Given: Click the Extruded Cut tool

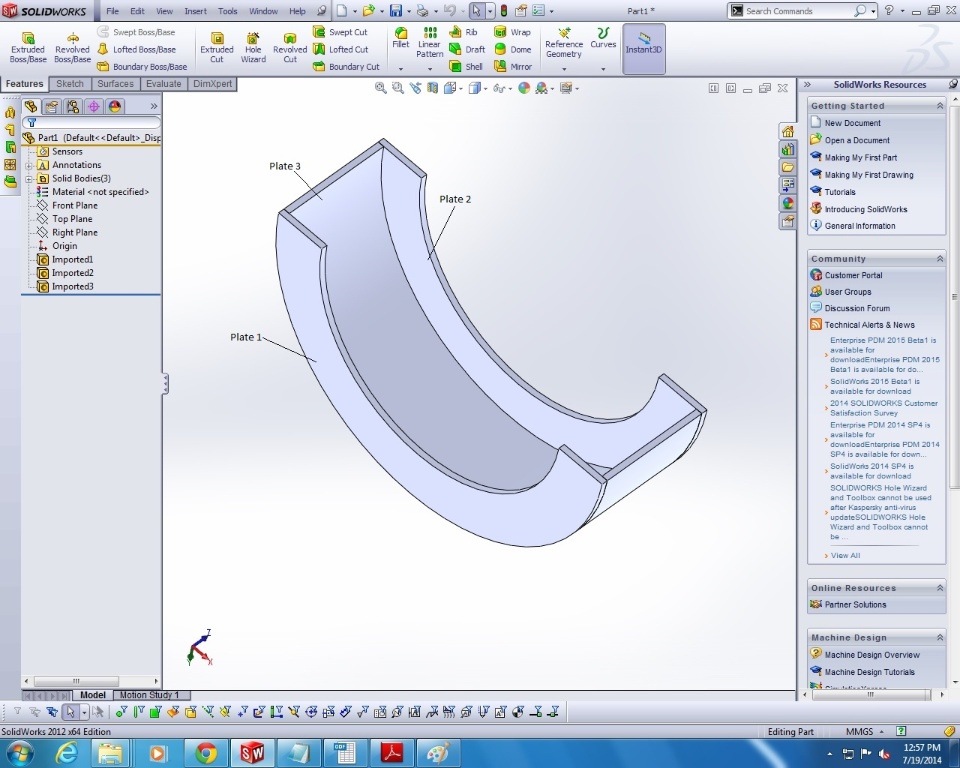Looking at the screenshot, I should point(217,48).
